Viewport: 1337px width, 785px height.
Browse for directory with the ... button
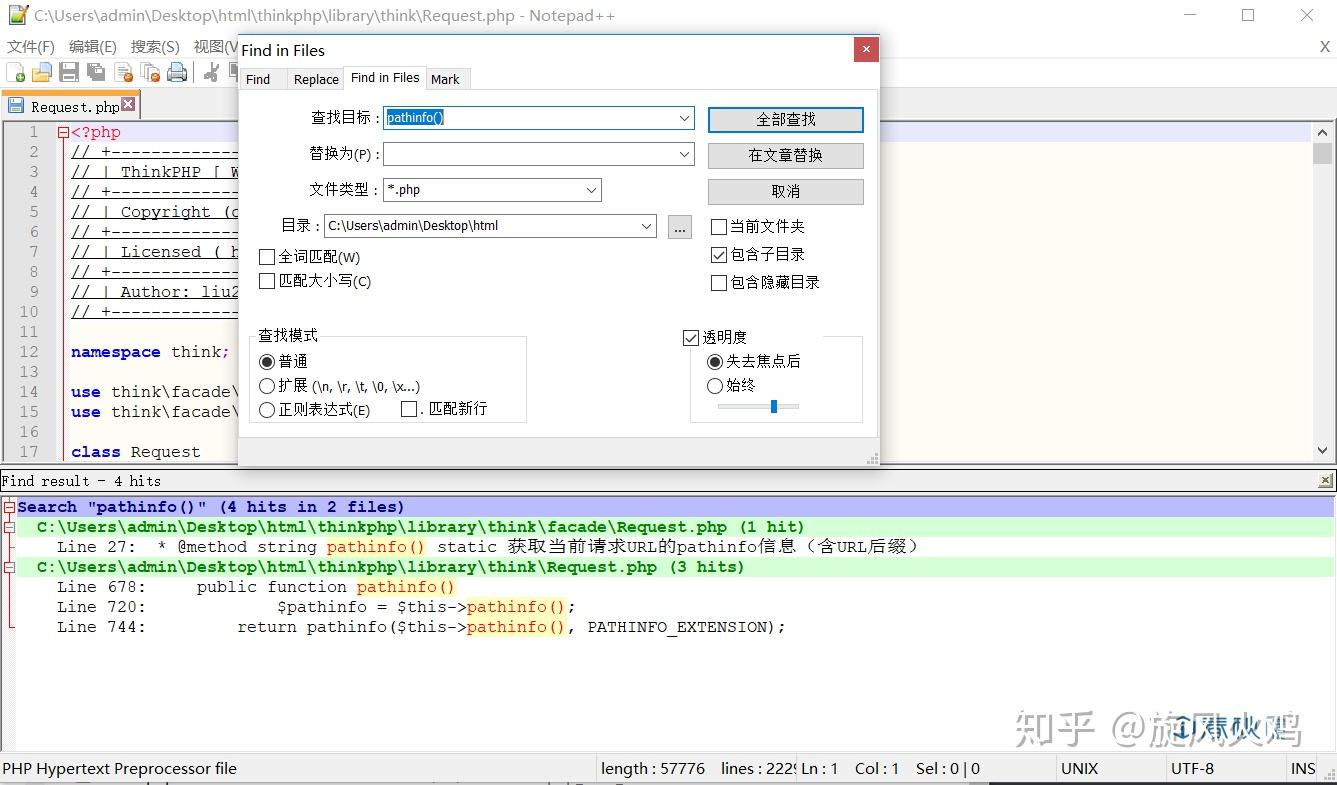click(680, 227)
